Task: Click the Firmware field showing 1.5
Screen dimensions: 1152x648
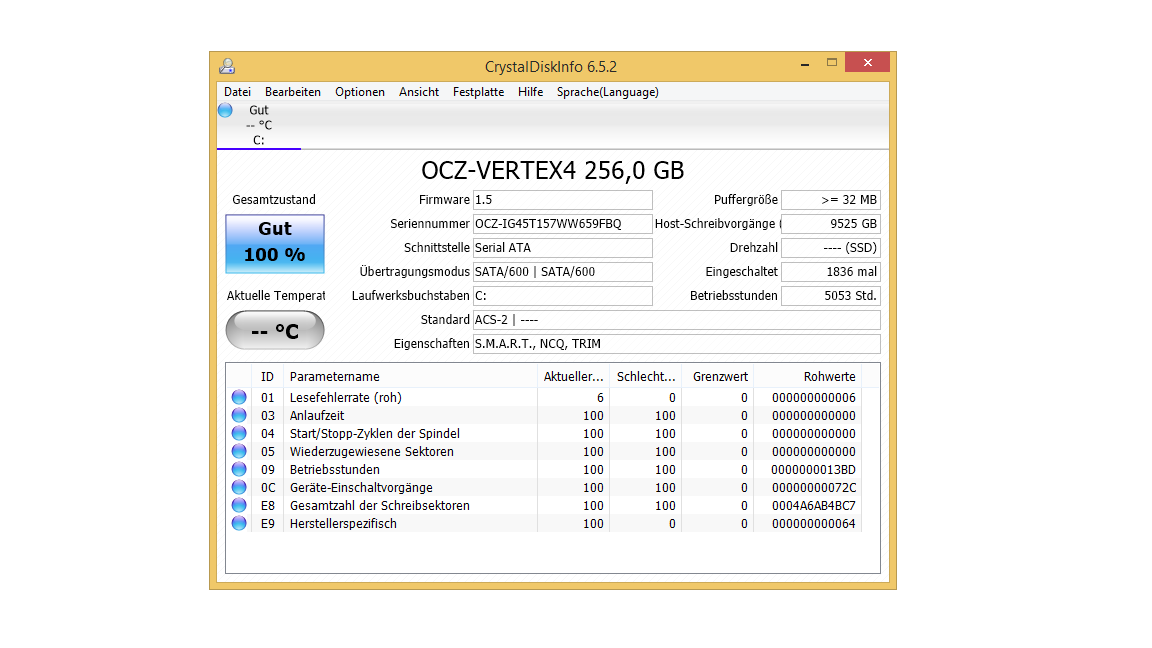Action: pyautogui.click(x=562, y=200)
